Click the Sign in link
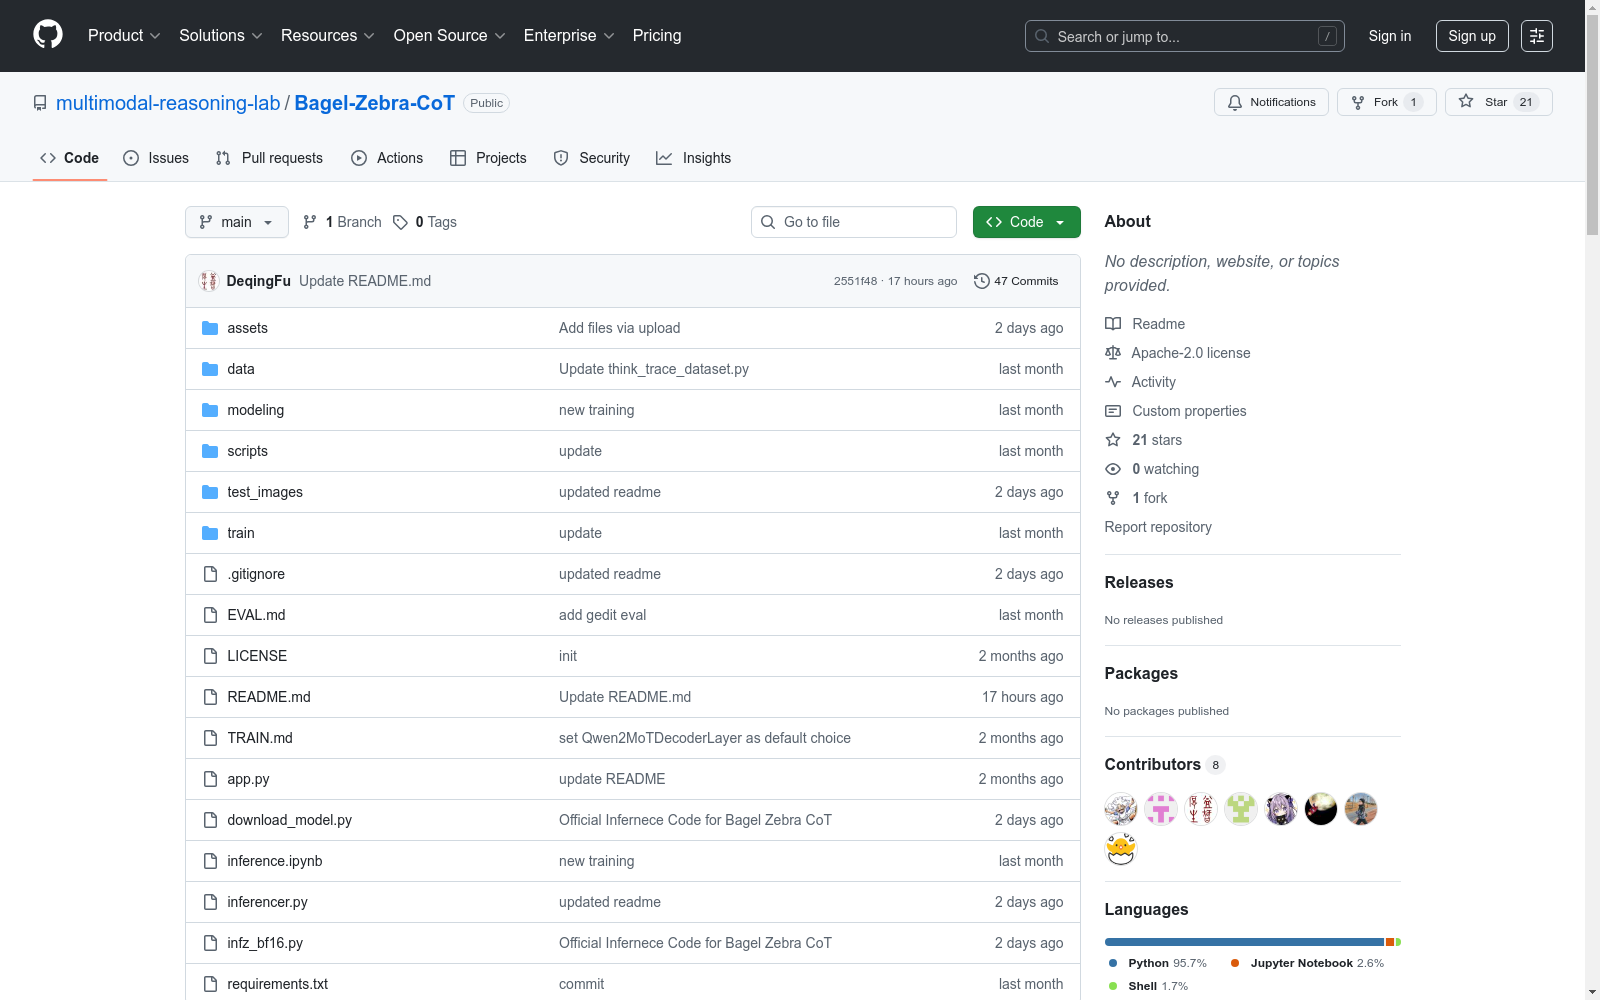The image size is (1600, 1000). 1390,36
